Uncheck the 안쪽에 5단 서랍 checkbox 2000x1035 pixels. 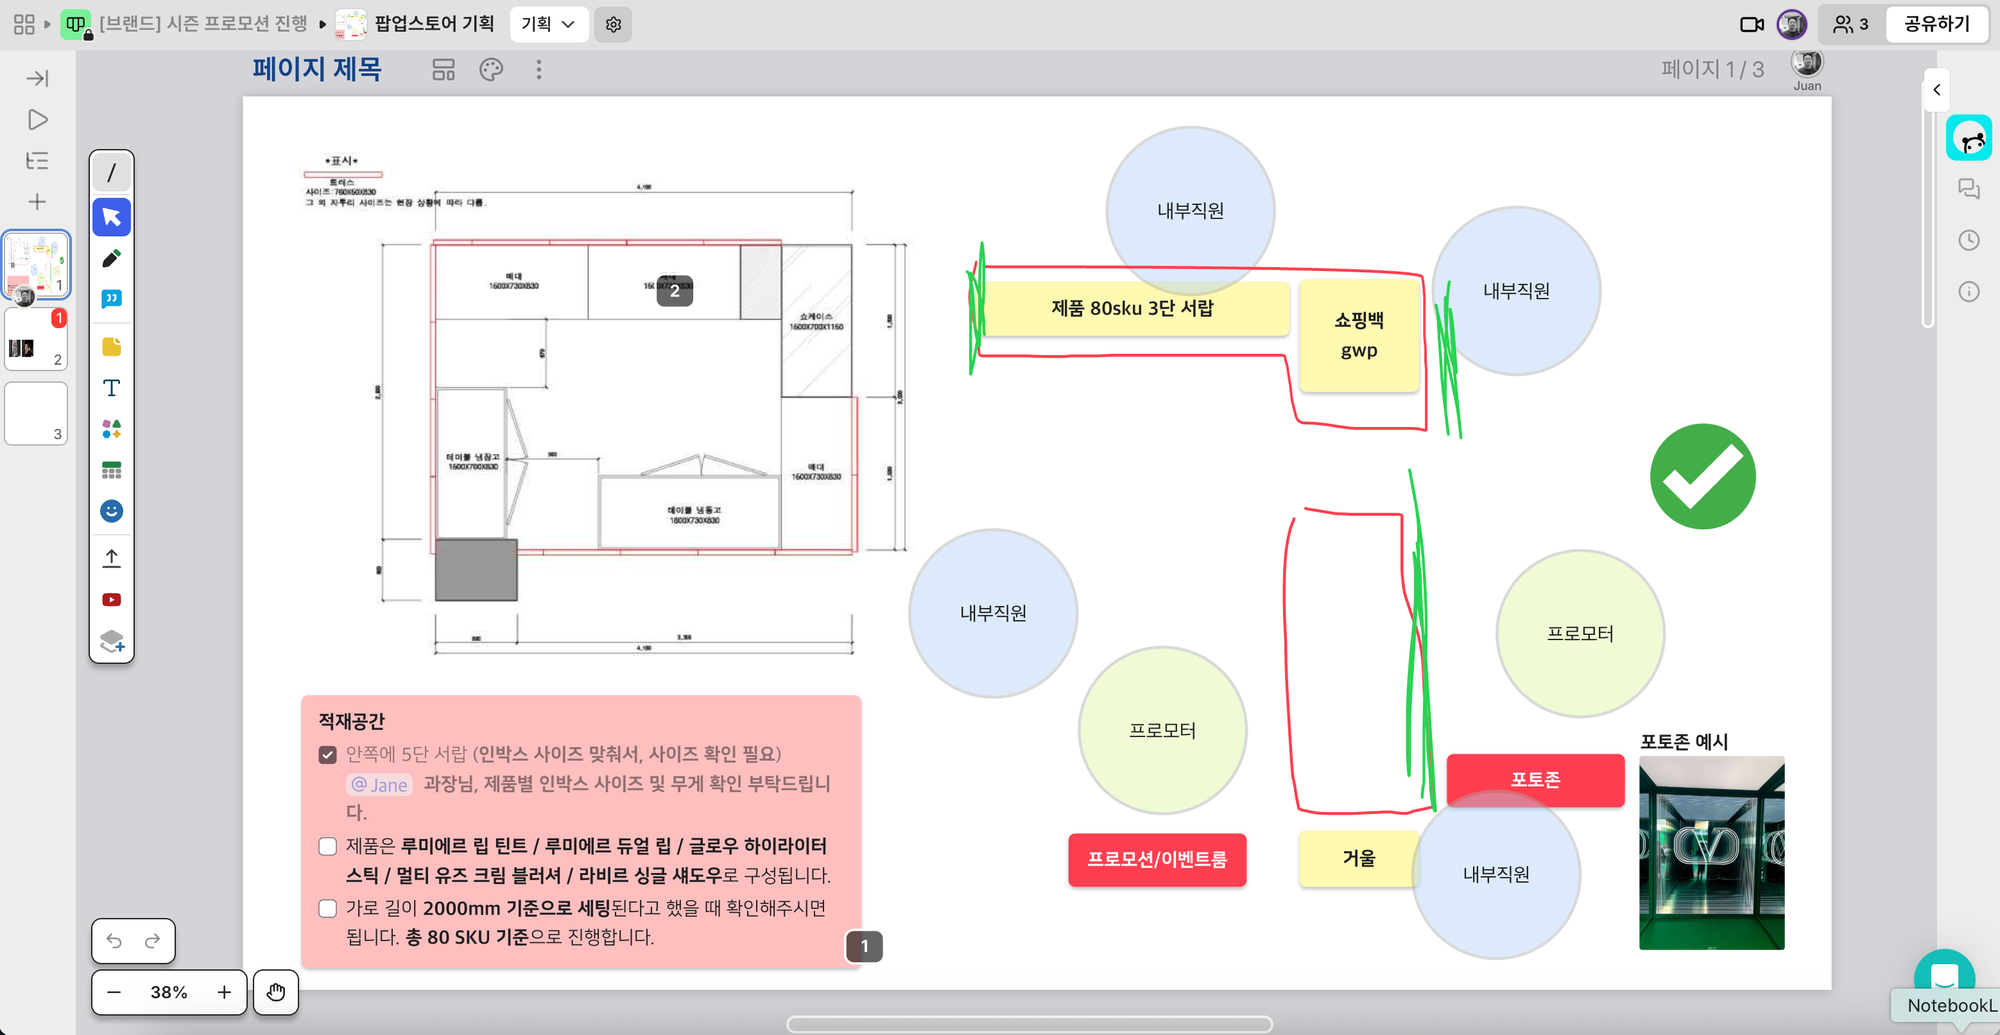pyautogui.click(x=327, y=755)
